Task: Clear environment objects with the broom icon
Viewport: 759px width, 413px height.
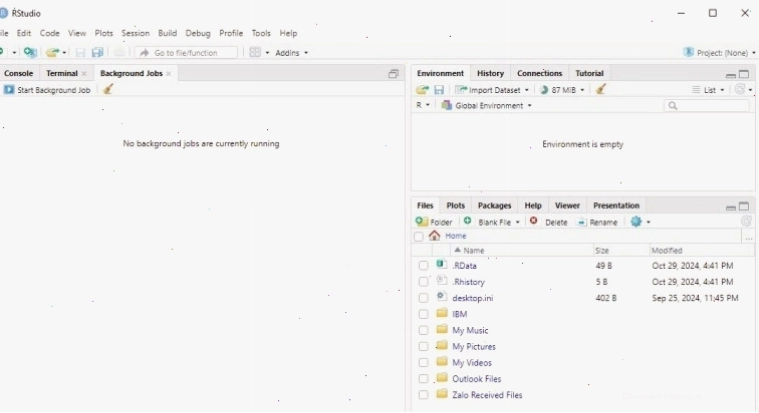Action: (601, 89)
